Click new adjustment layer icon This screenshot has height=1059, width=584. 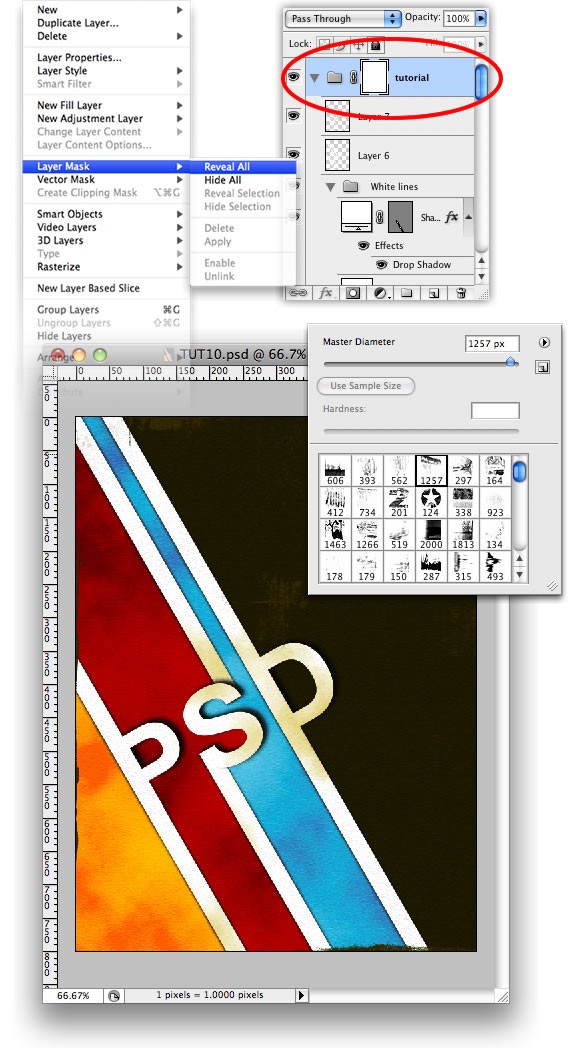click(x=382, y=293)
